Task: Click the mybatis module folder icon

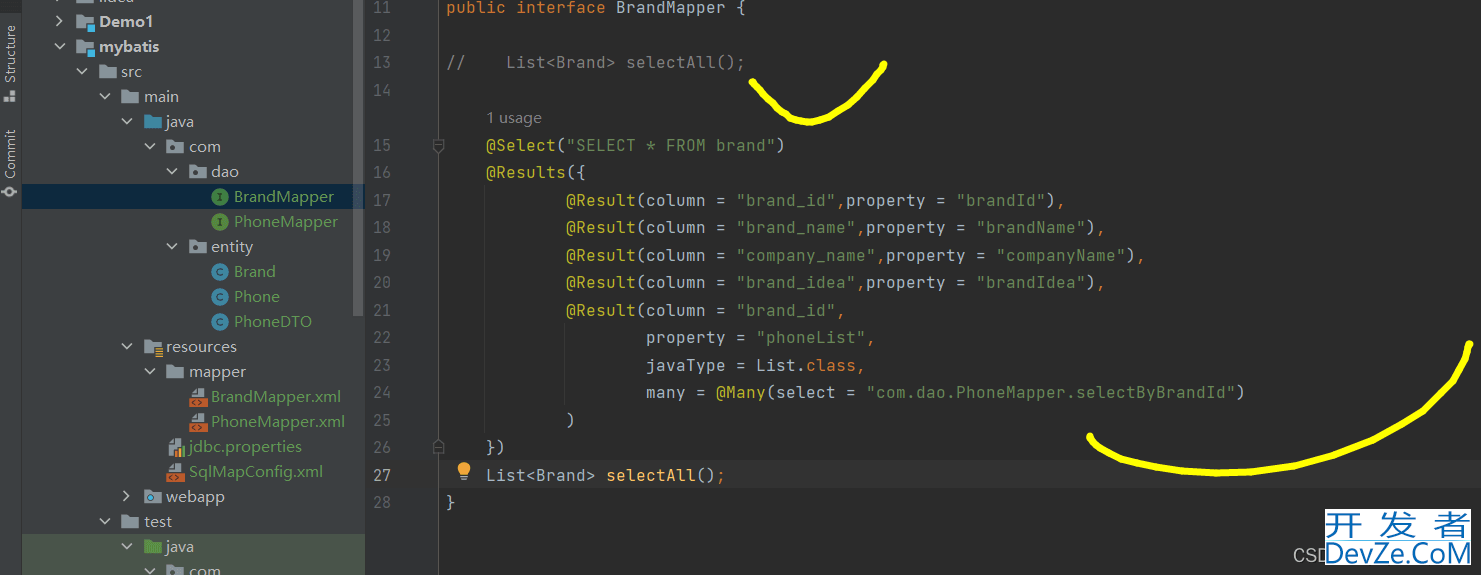Action: pyautogui.click(x=86, y=47)
